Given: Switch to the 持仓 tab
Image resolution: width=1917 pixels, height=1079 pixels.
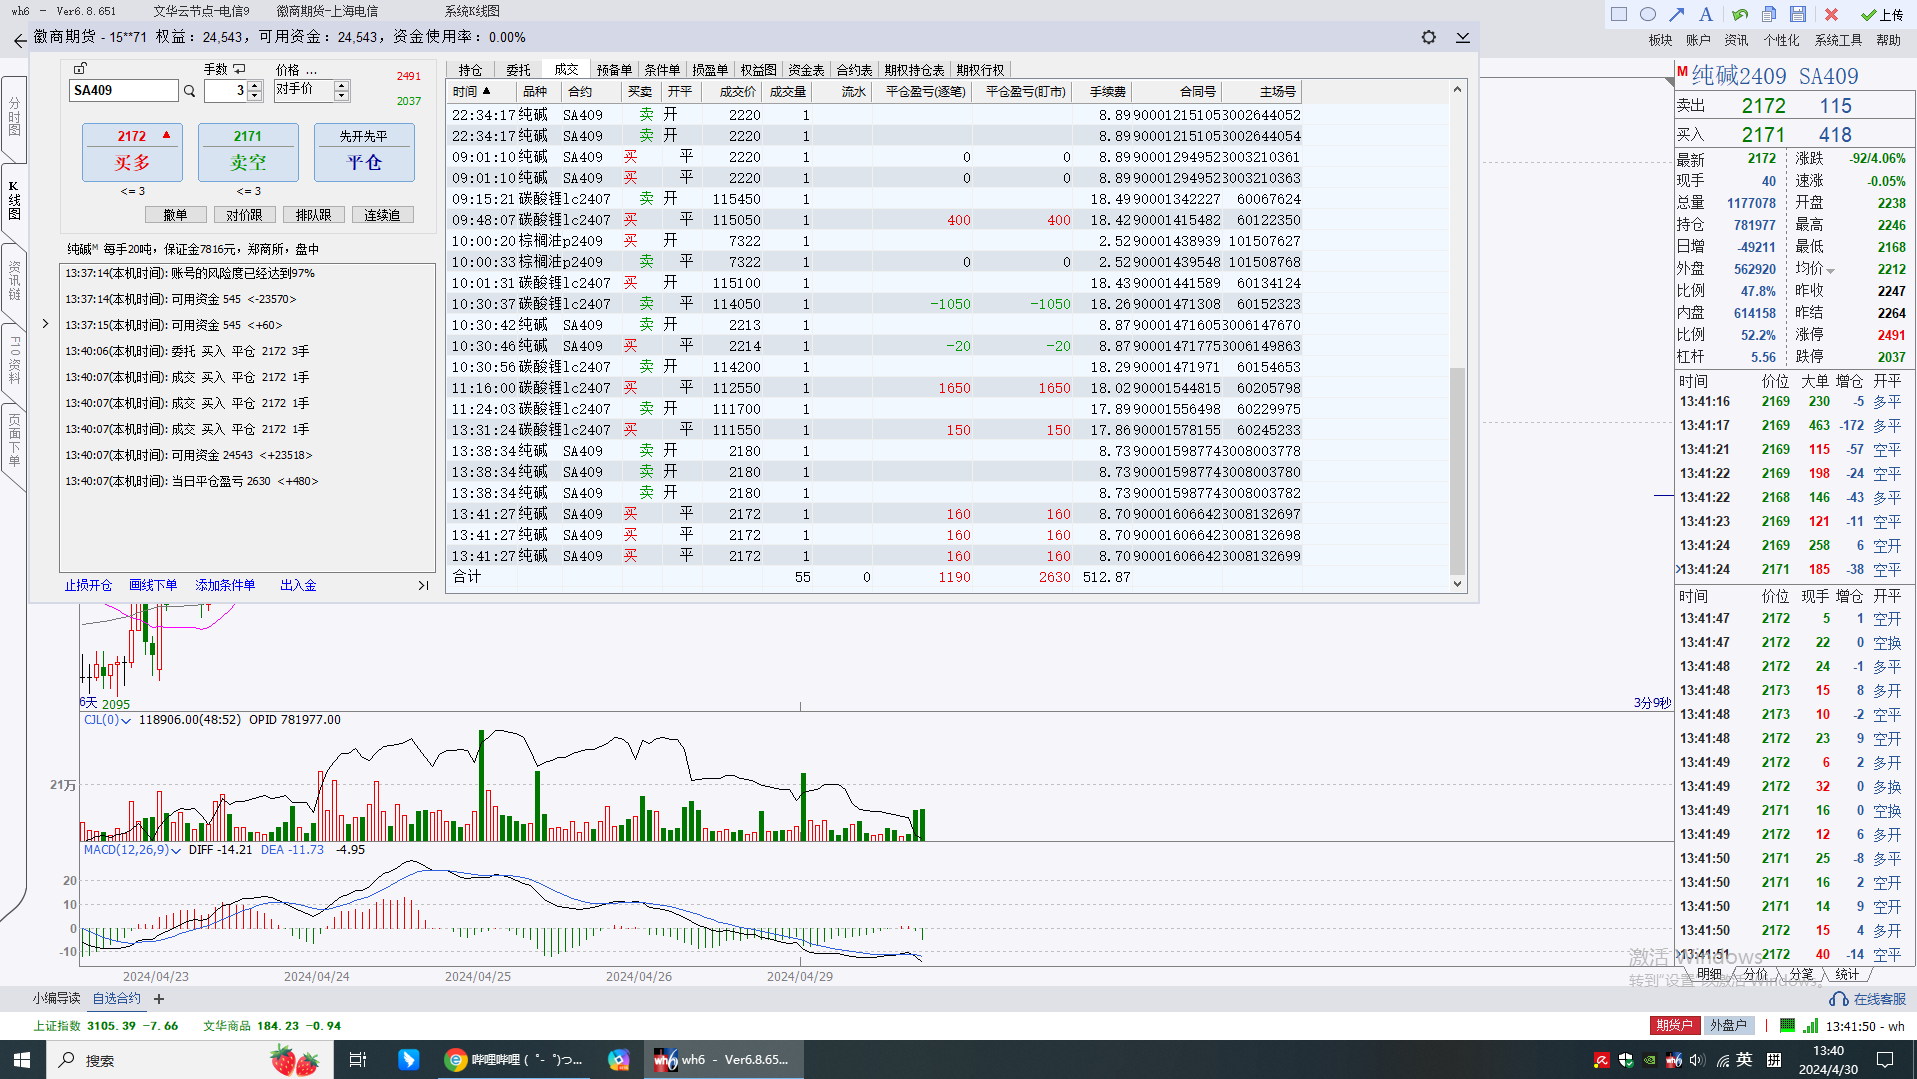Looking at the screenshot, I should (470, 70).
